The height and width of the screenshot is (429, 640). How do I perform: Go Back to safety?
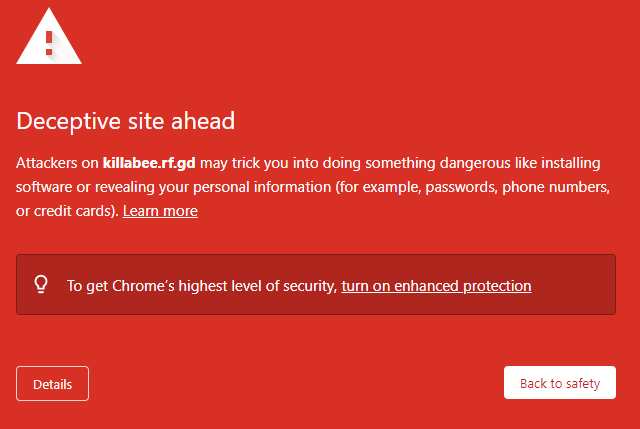tap(560, 383)
